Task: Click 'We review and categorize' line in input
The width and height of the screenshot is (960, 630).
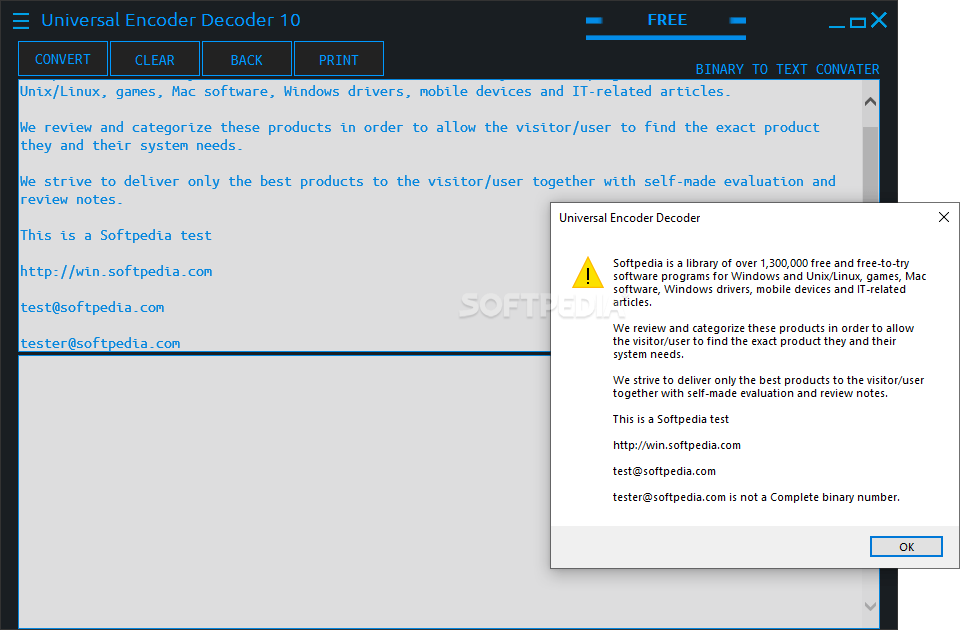Action: click(x=419, y=127)
